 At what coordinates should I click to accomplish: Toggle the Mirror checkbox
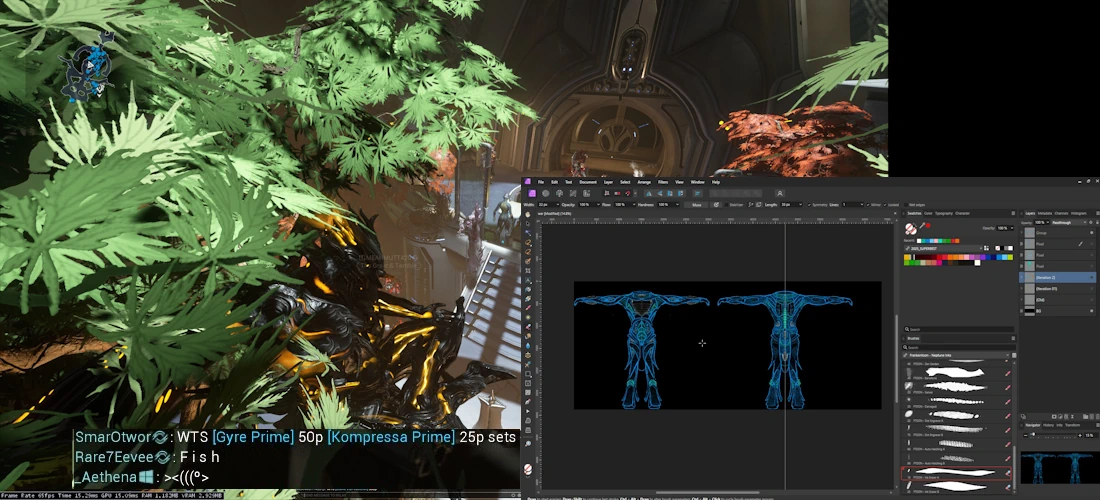tap(868, 205)
